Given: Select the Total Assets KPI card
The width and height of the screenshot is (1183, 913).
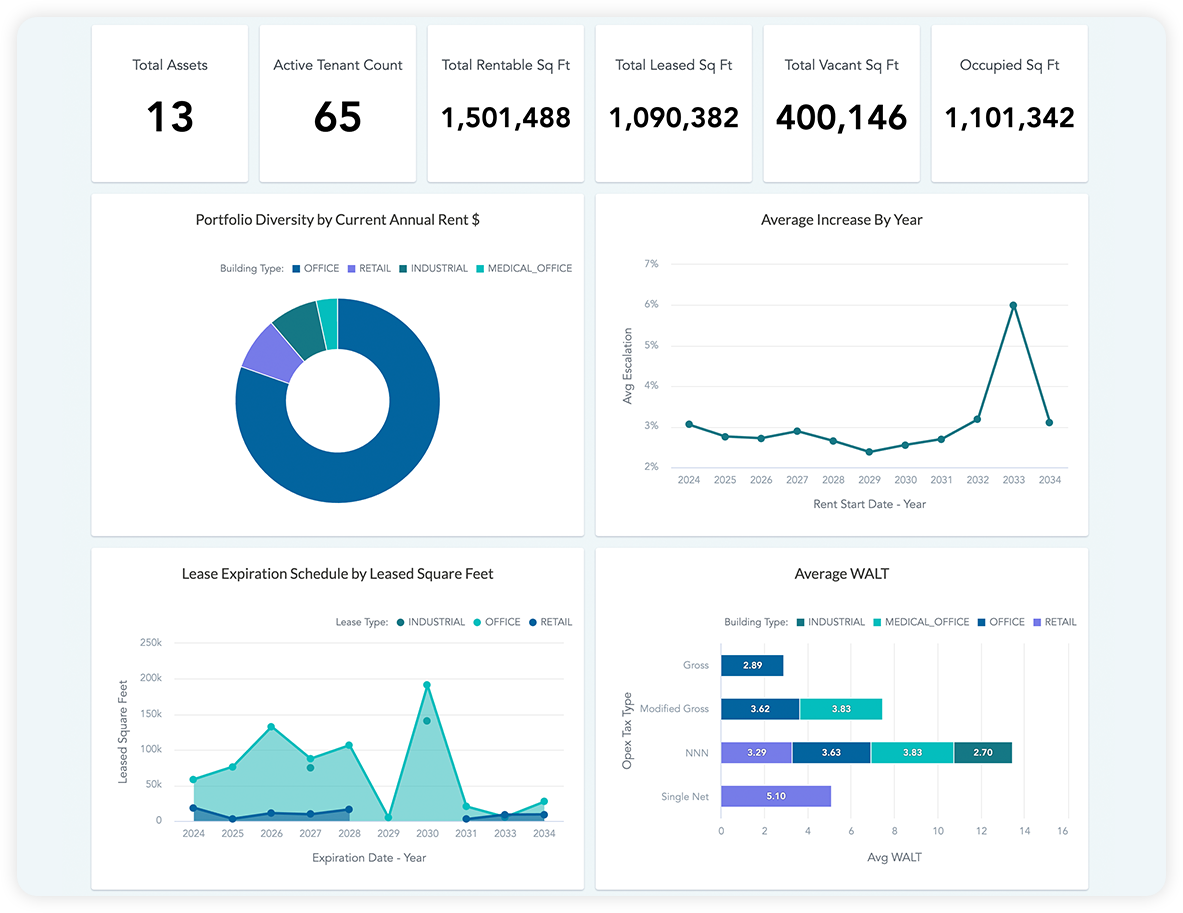Looking at the screenshot, I should click(x=169, y=103).
